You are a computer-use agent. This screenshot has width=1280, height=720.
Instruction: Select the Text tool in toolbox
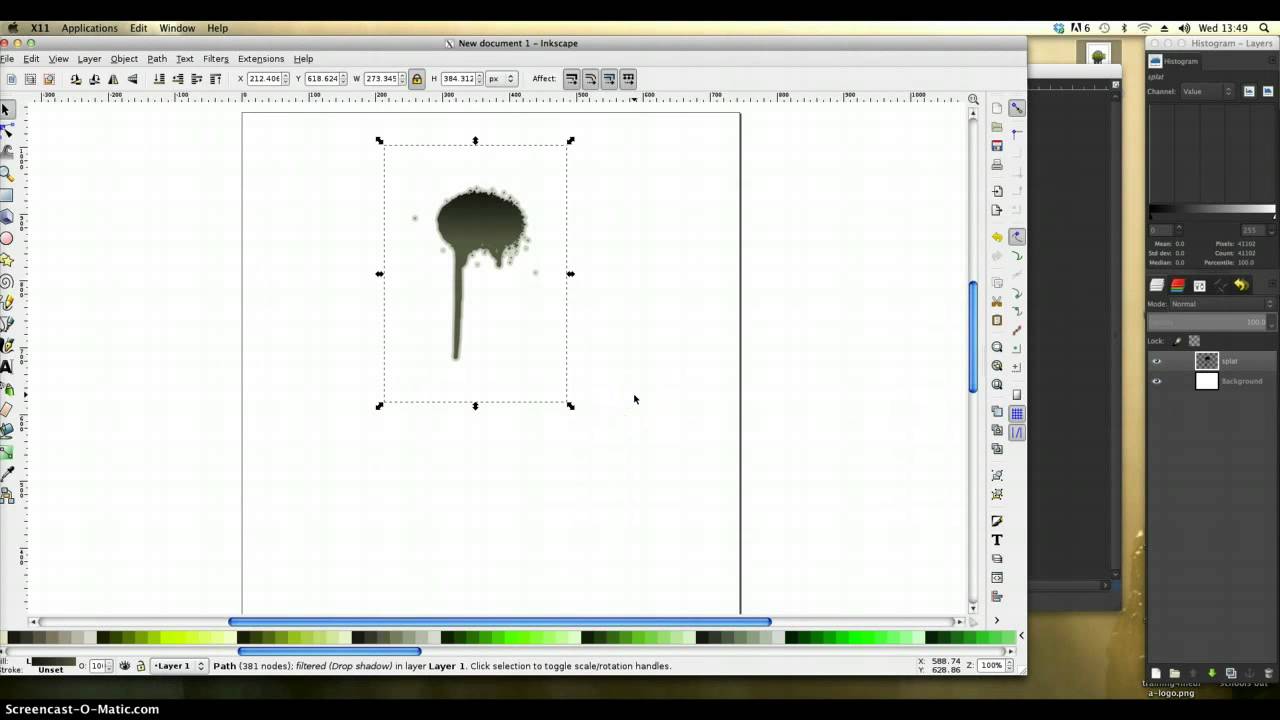pyautogui.click(x=6, y=367)
